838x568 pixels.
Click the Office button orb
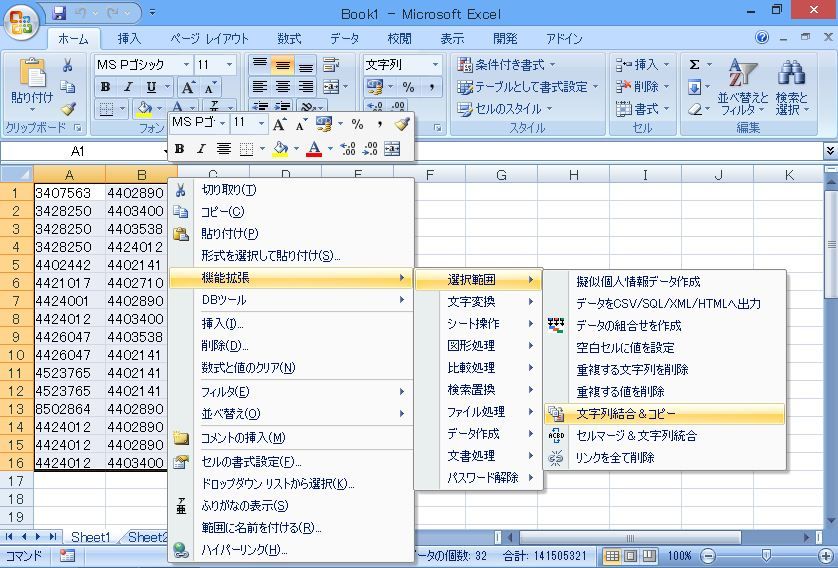pos(21,22)
